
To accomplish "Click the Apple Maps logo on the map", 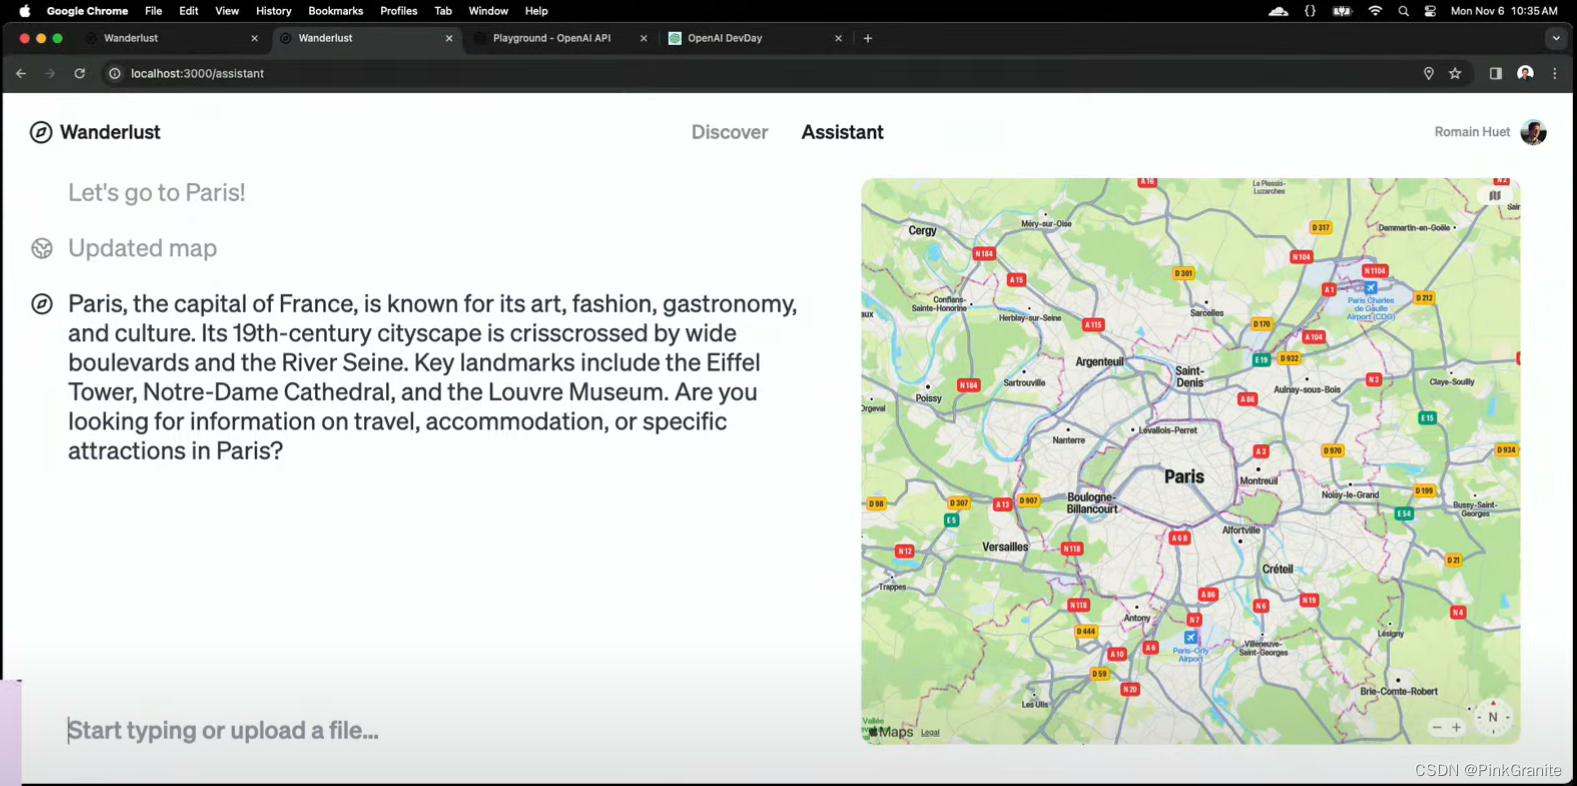I will 891,732.
